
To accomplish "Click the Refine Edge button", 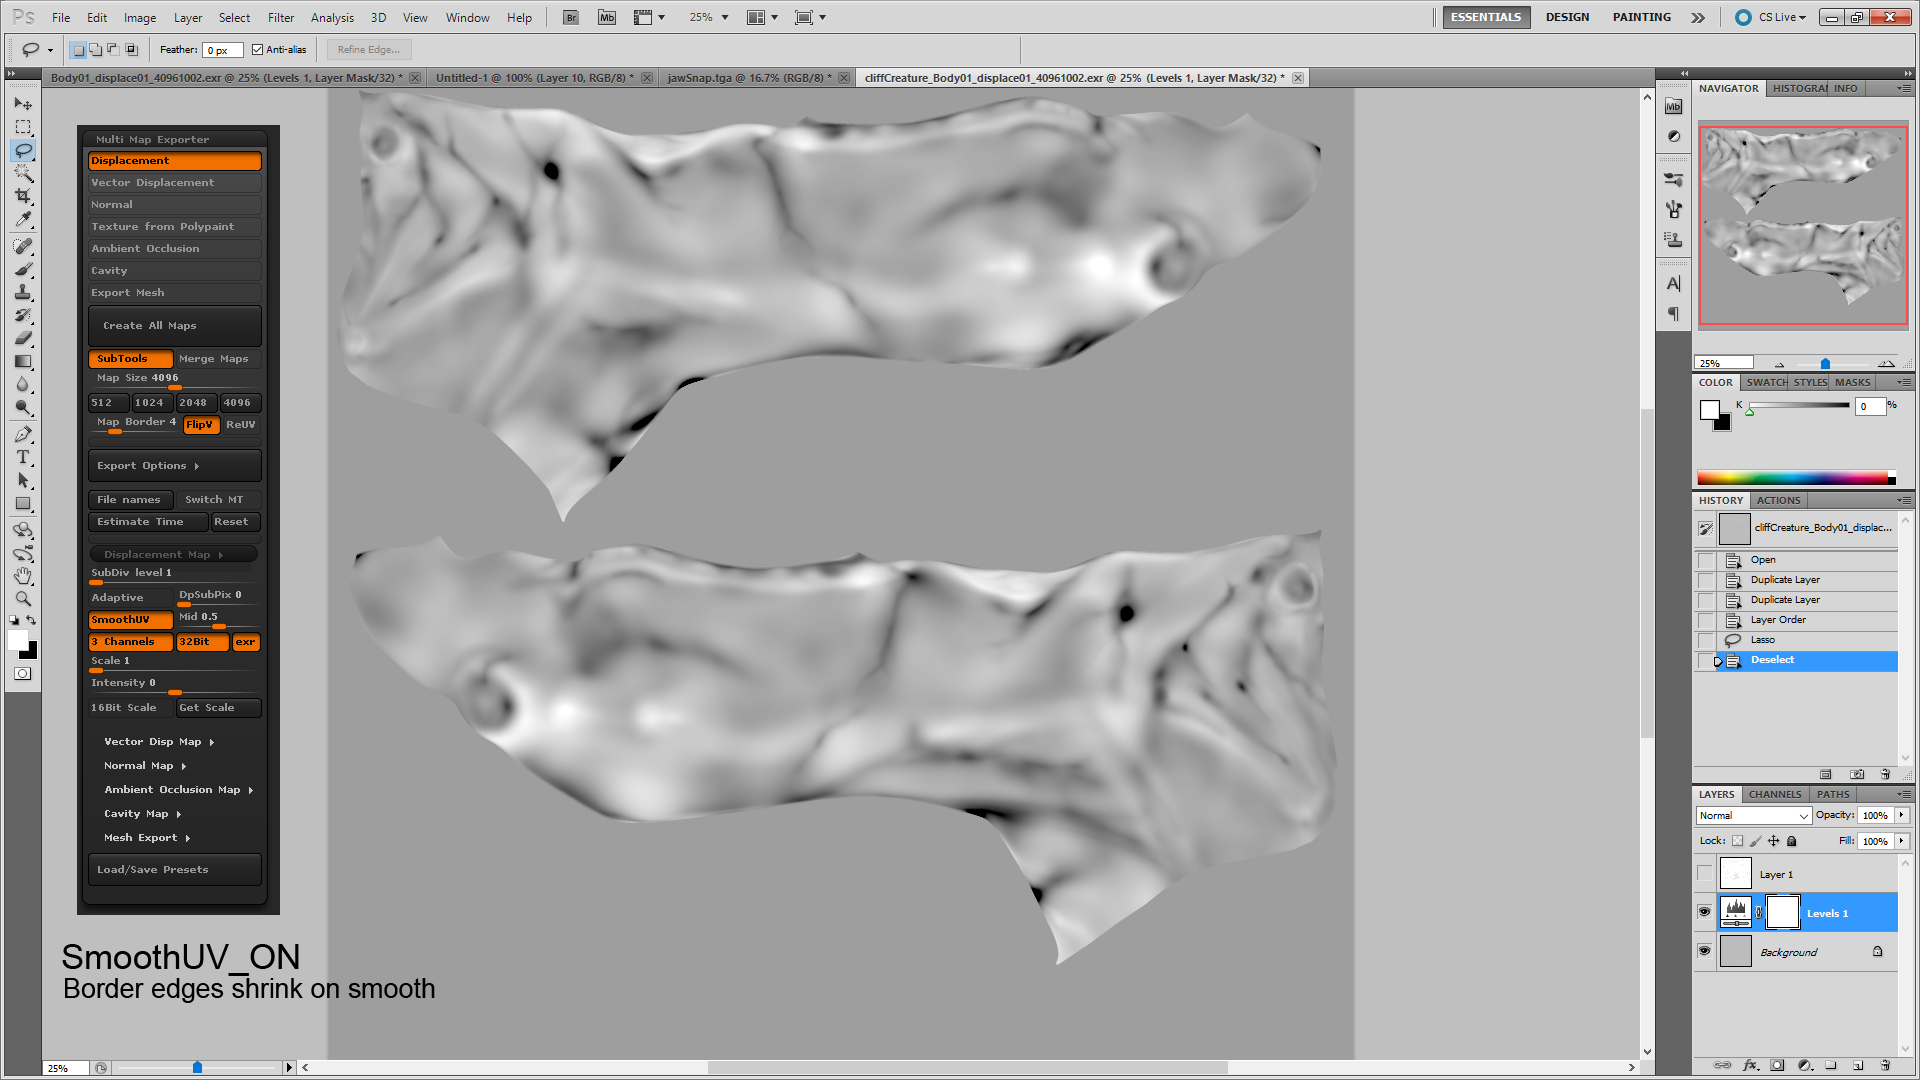I will point(369,49).
